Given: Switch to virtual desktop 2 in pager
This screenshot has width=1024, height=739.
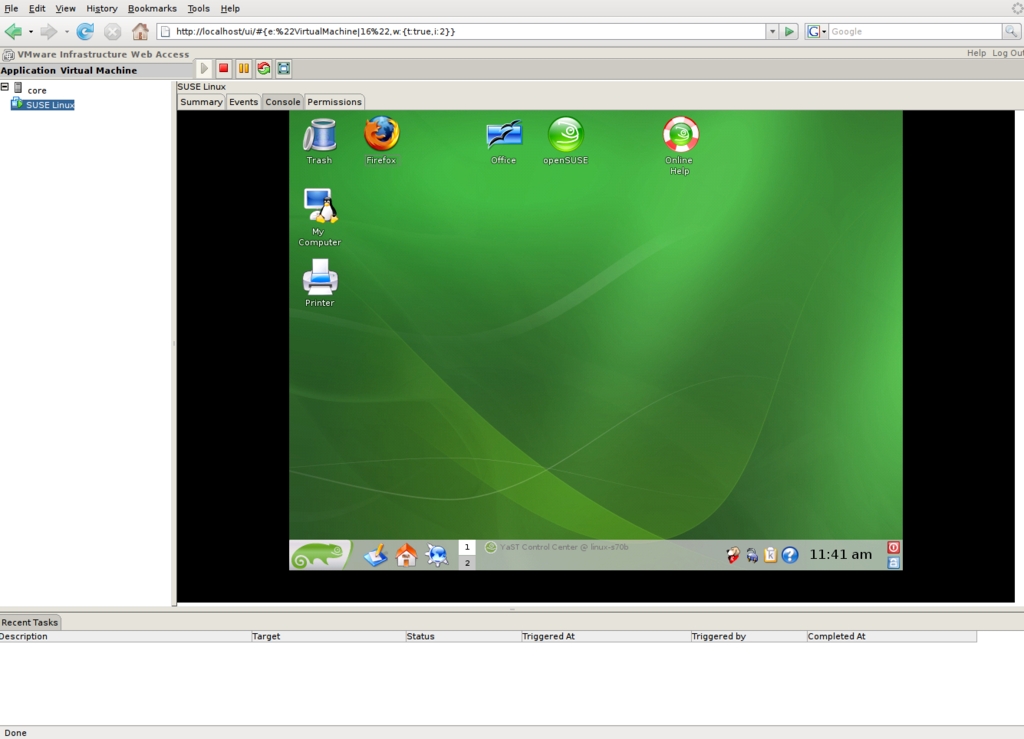Looking at the screenshot, I should (467, 563).
